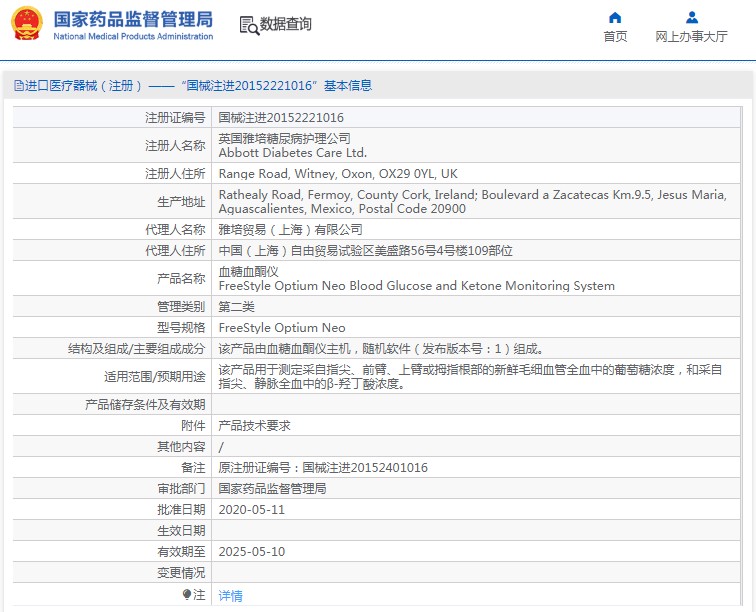Select agent name 雅培贸易（上海）有限公司
This screenshot has width=756, height=612.
click(290, 229)
